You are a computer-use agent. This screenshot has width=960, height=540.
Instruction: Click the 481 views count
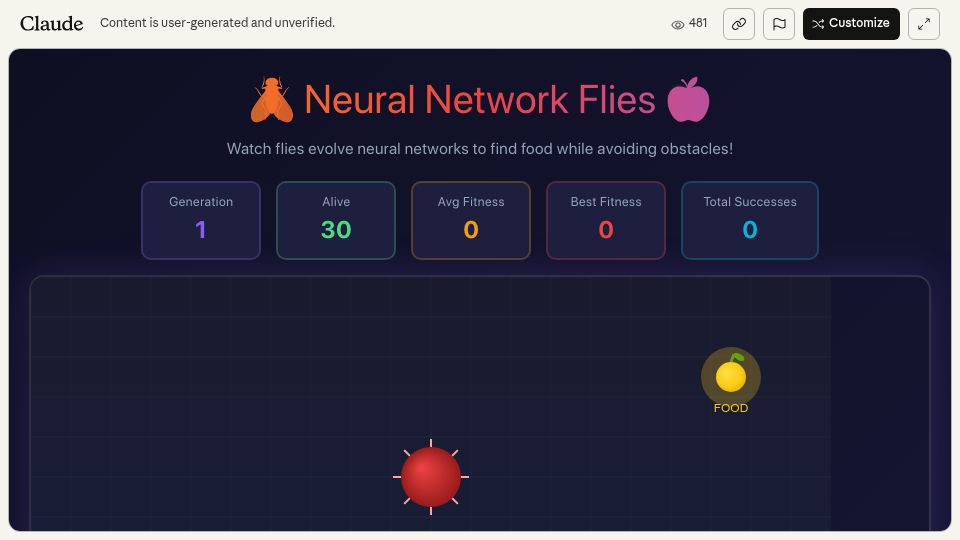click(x=698, y=23)
